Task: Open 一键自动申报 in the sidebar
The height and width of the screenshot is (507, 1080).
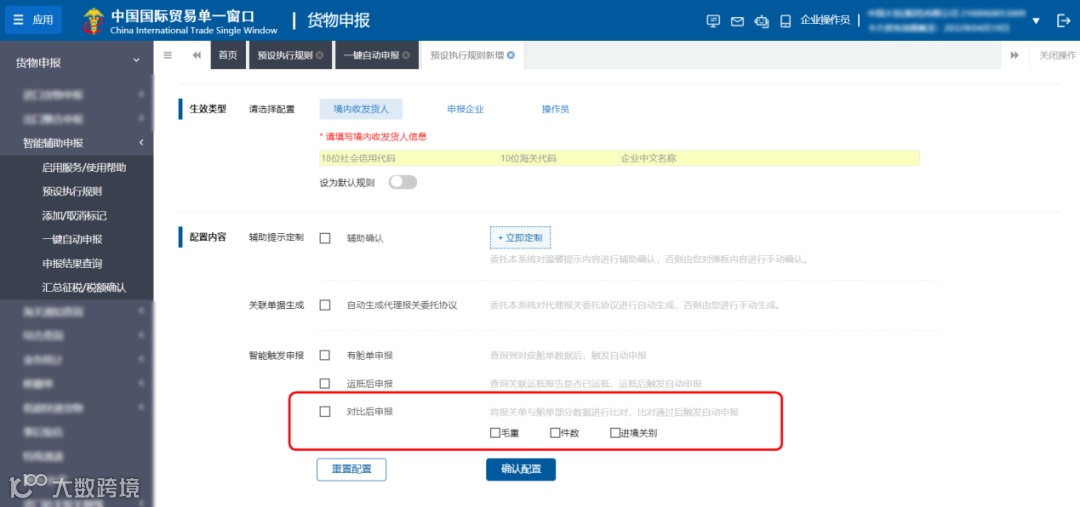Action: pos(72,239)
